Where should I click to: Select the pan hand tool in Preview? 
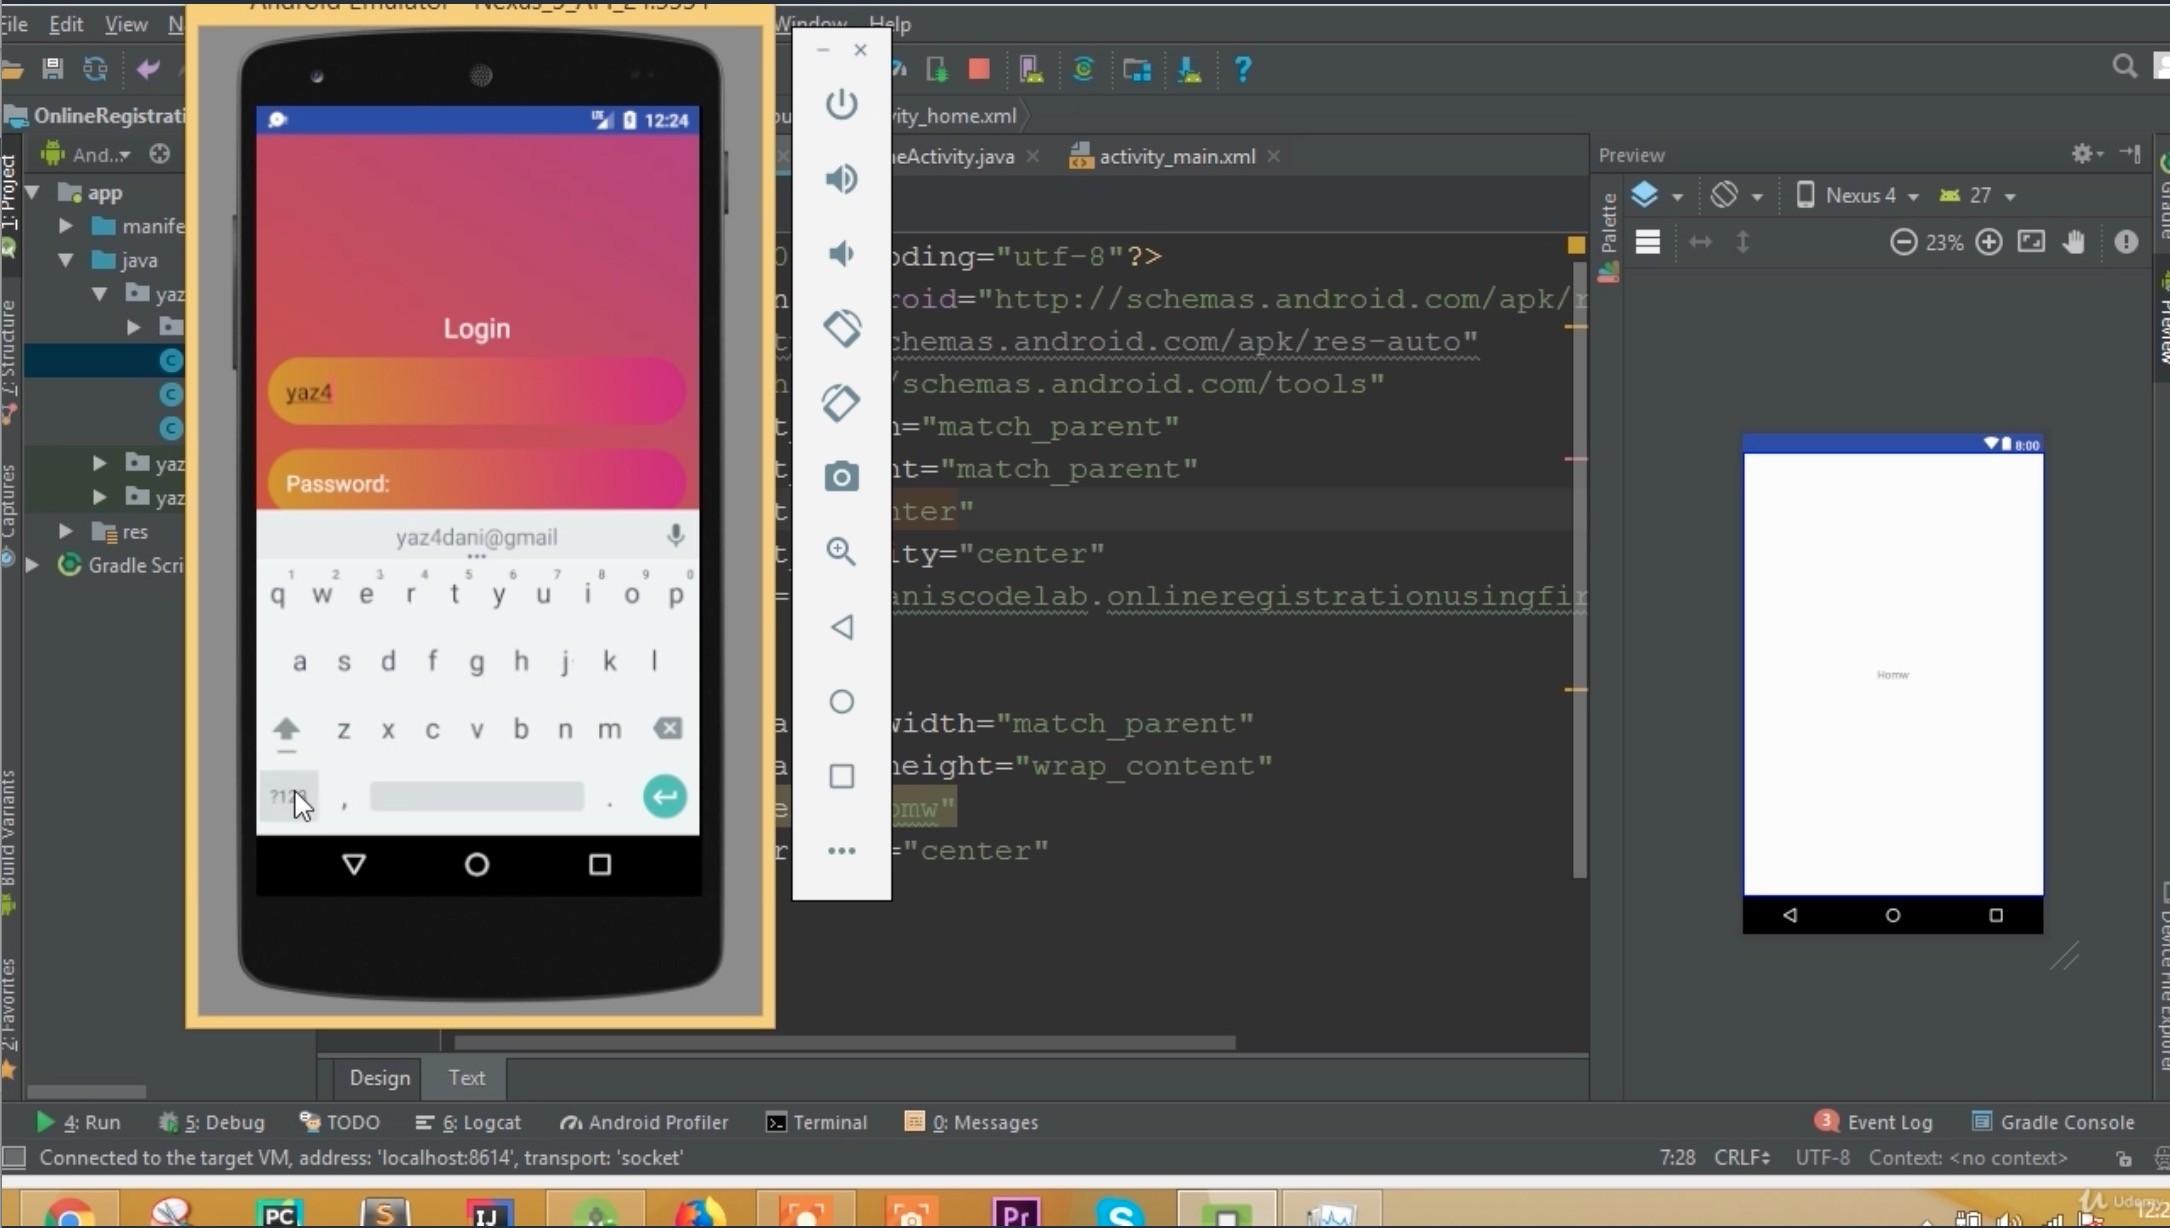tap(2074, 242)
